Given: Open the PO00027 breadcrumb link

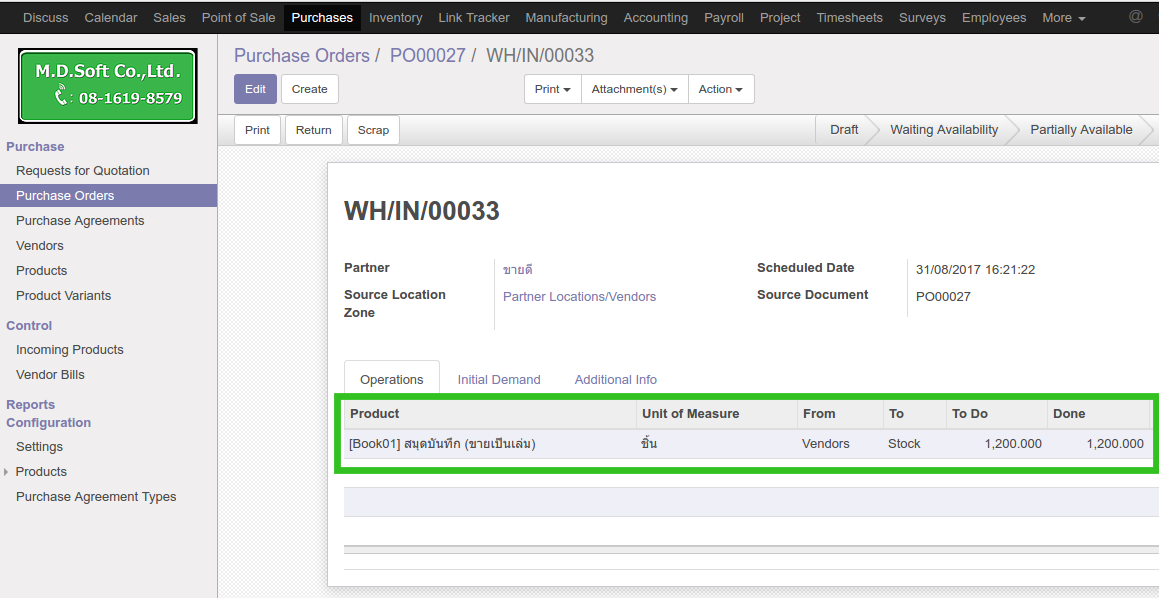Looking at the screenshot, I should (427, 56).
